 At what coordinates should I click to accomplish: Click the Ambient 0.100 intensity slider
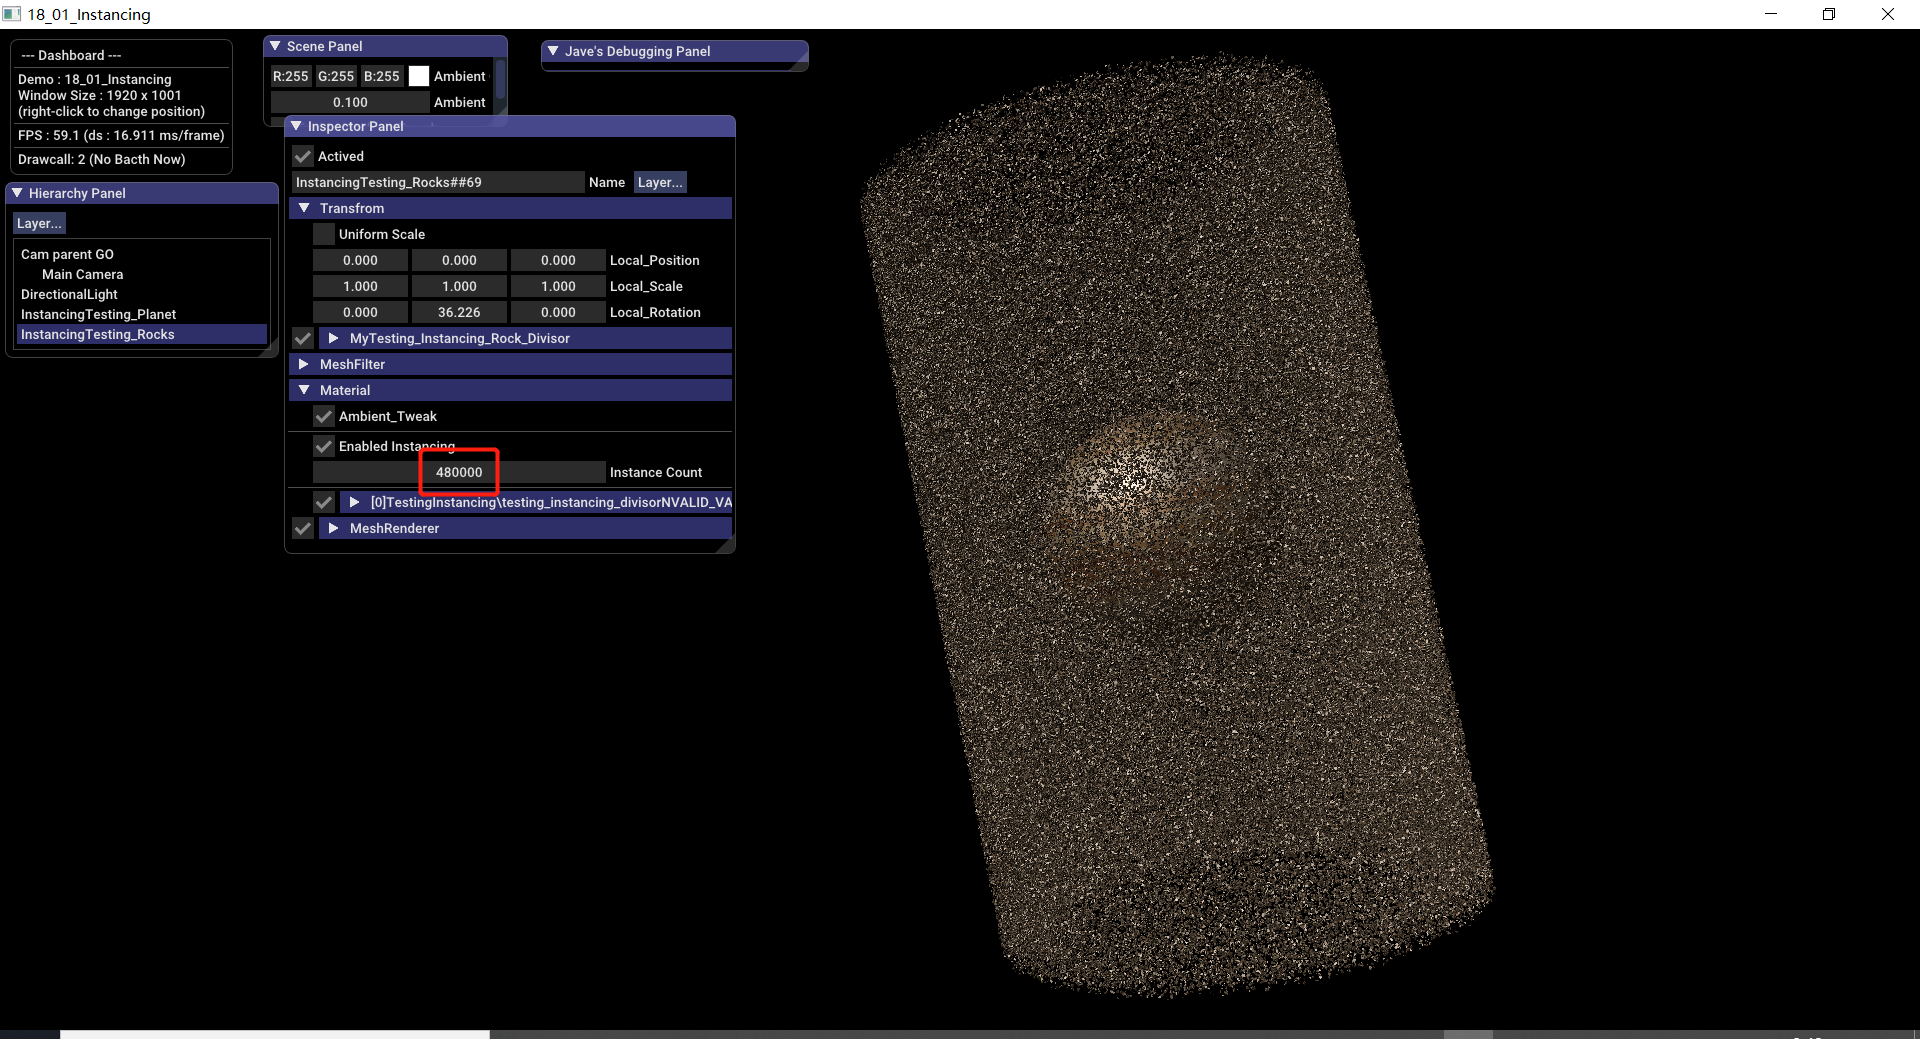pos(350,102)
